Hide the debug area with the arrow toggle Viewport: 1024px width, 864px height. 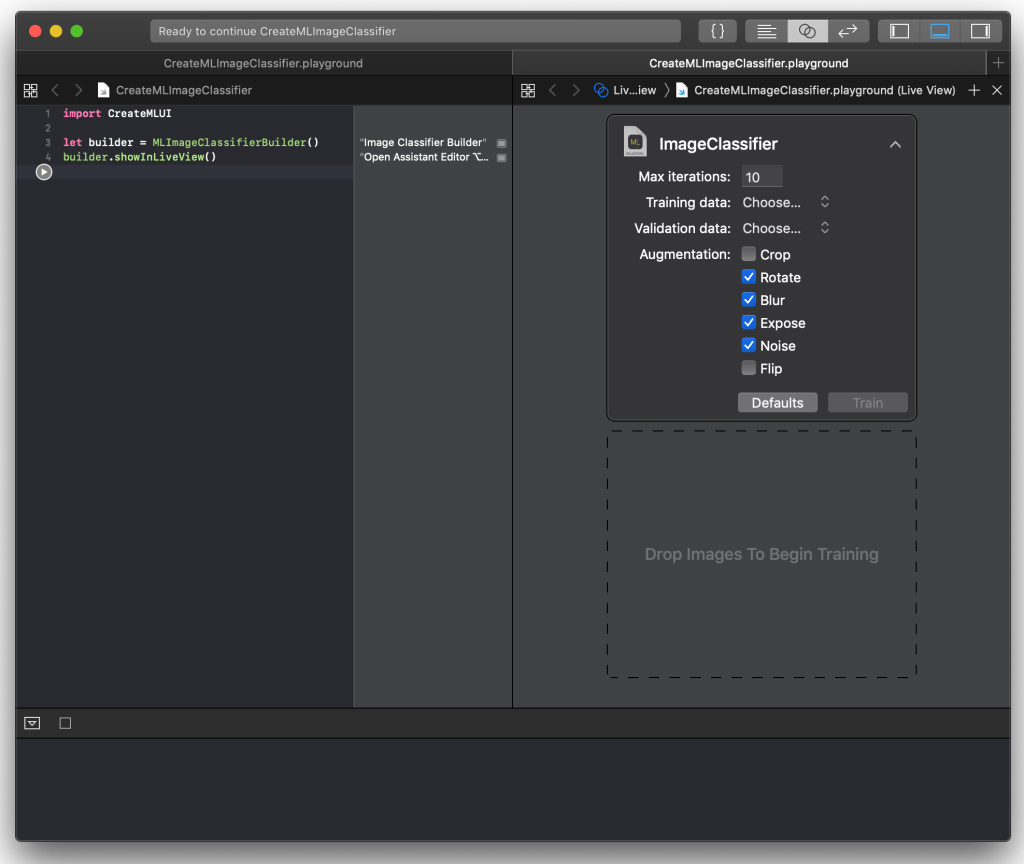pos(32,723)
